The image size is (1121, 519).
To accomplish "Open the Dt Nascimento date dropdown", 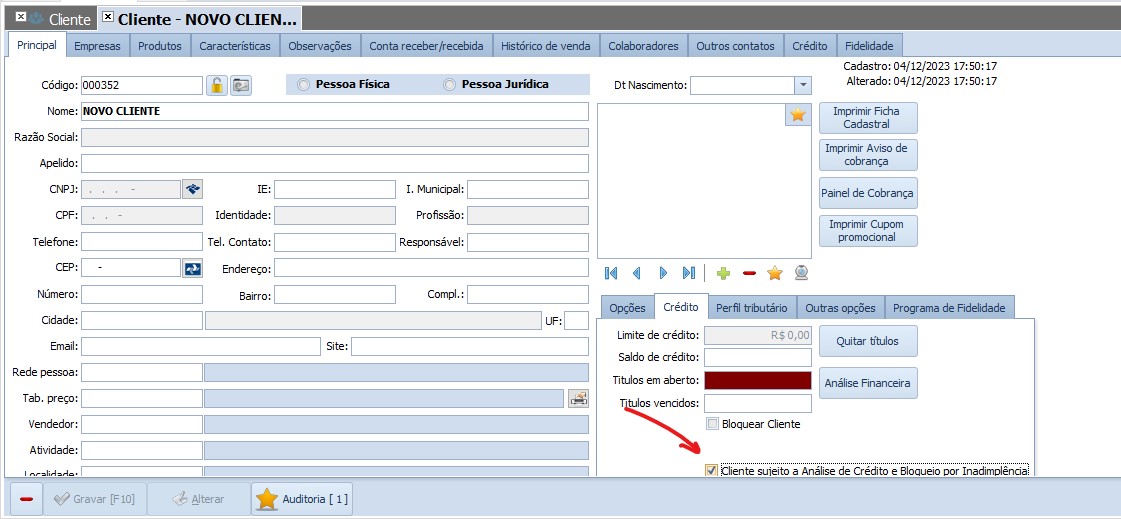I will [802, 85].
